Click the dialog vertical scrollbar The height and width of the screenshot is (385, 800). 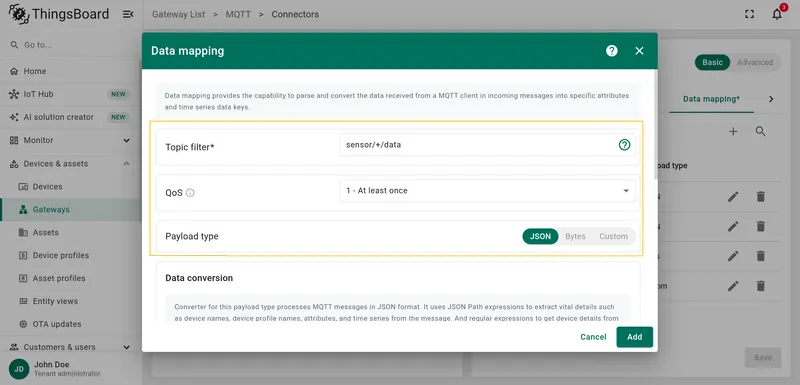tap(656, 125)
